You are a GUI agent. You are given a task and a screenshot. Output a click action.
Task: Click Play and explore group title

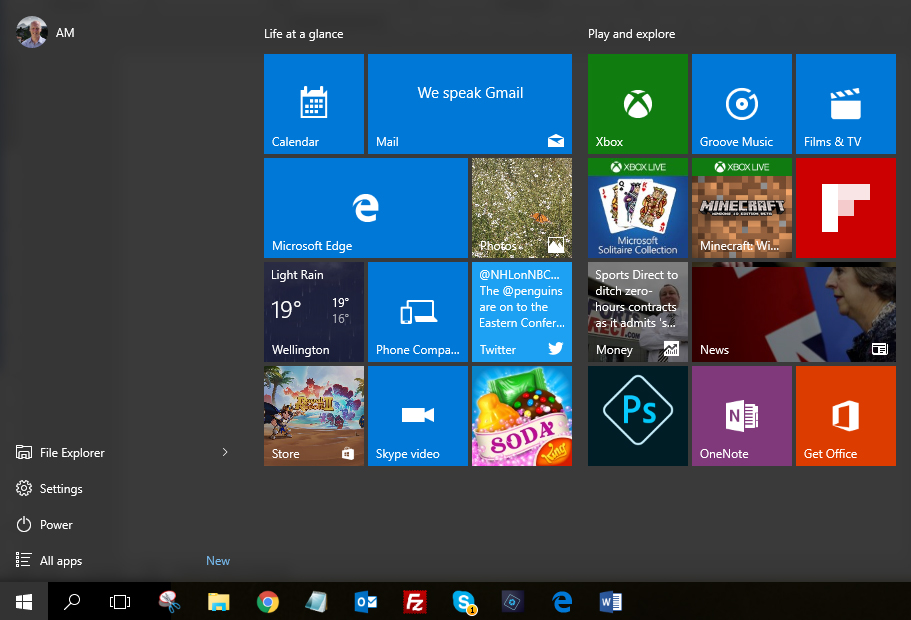point(632,34)
